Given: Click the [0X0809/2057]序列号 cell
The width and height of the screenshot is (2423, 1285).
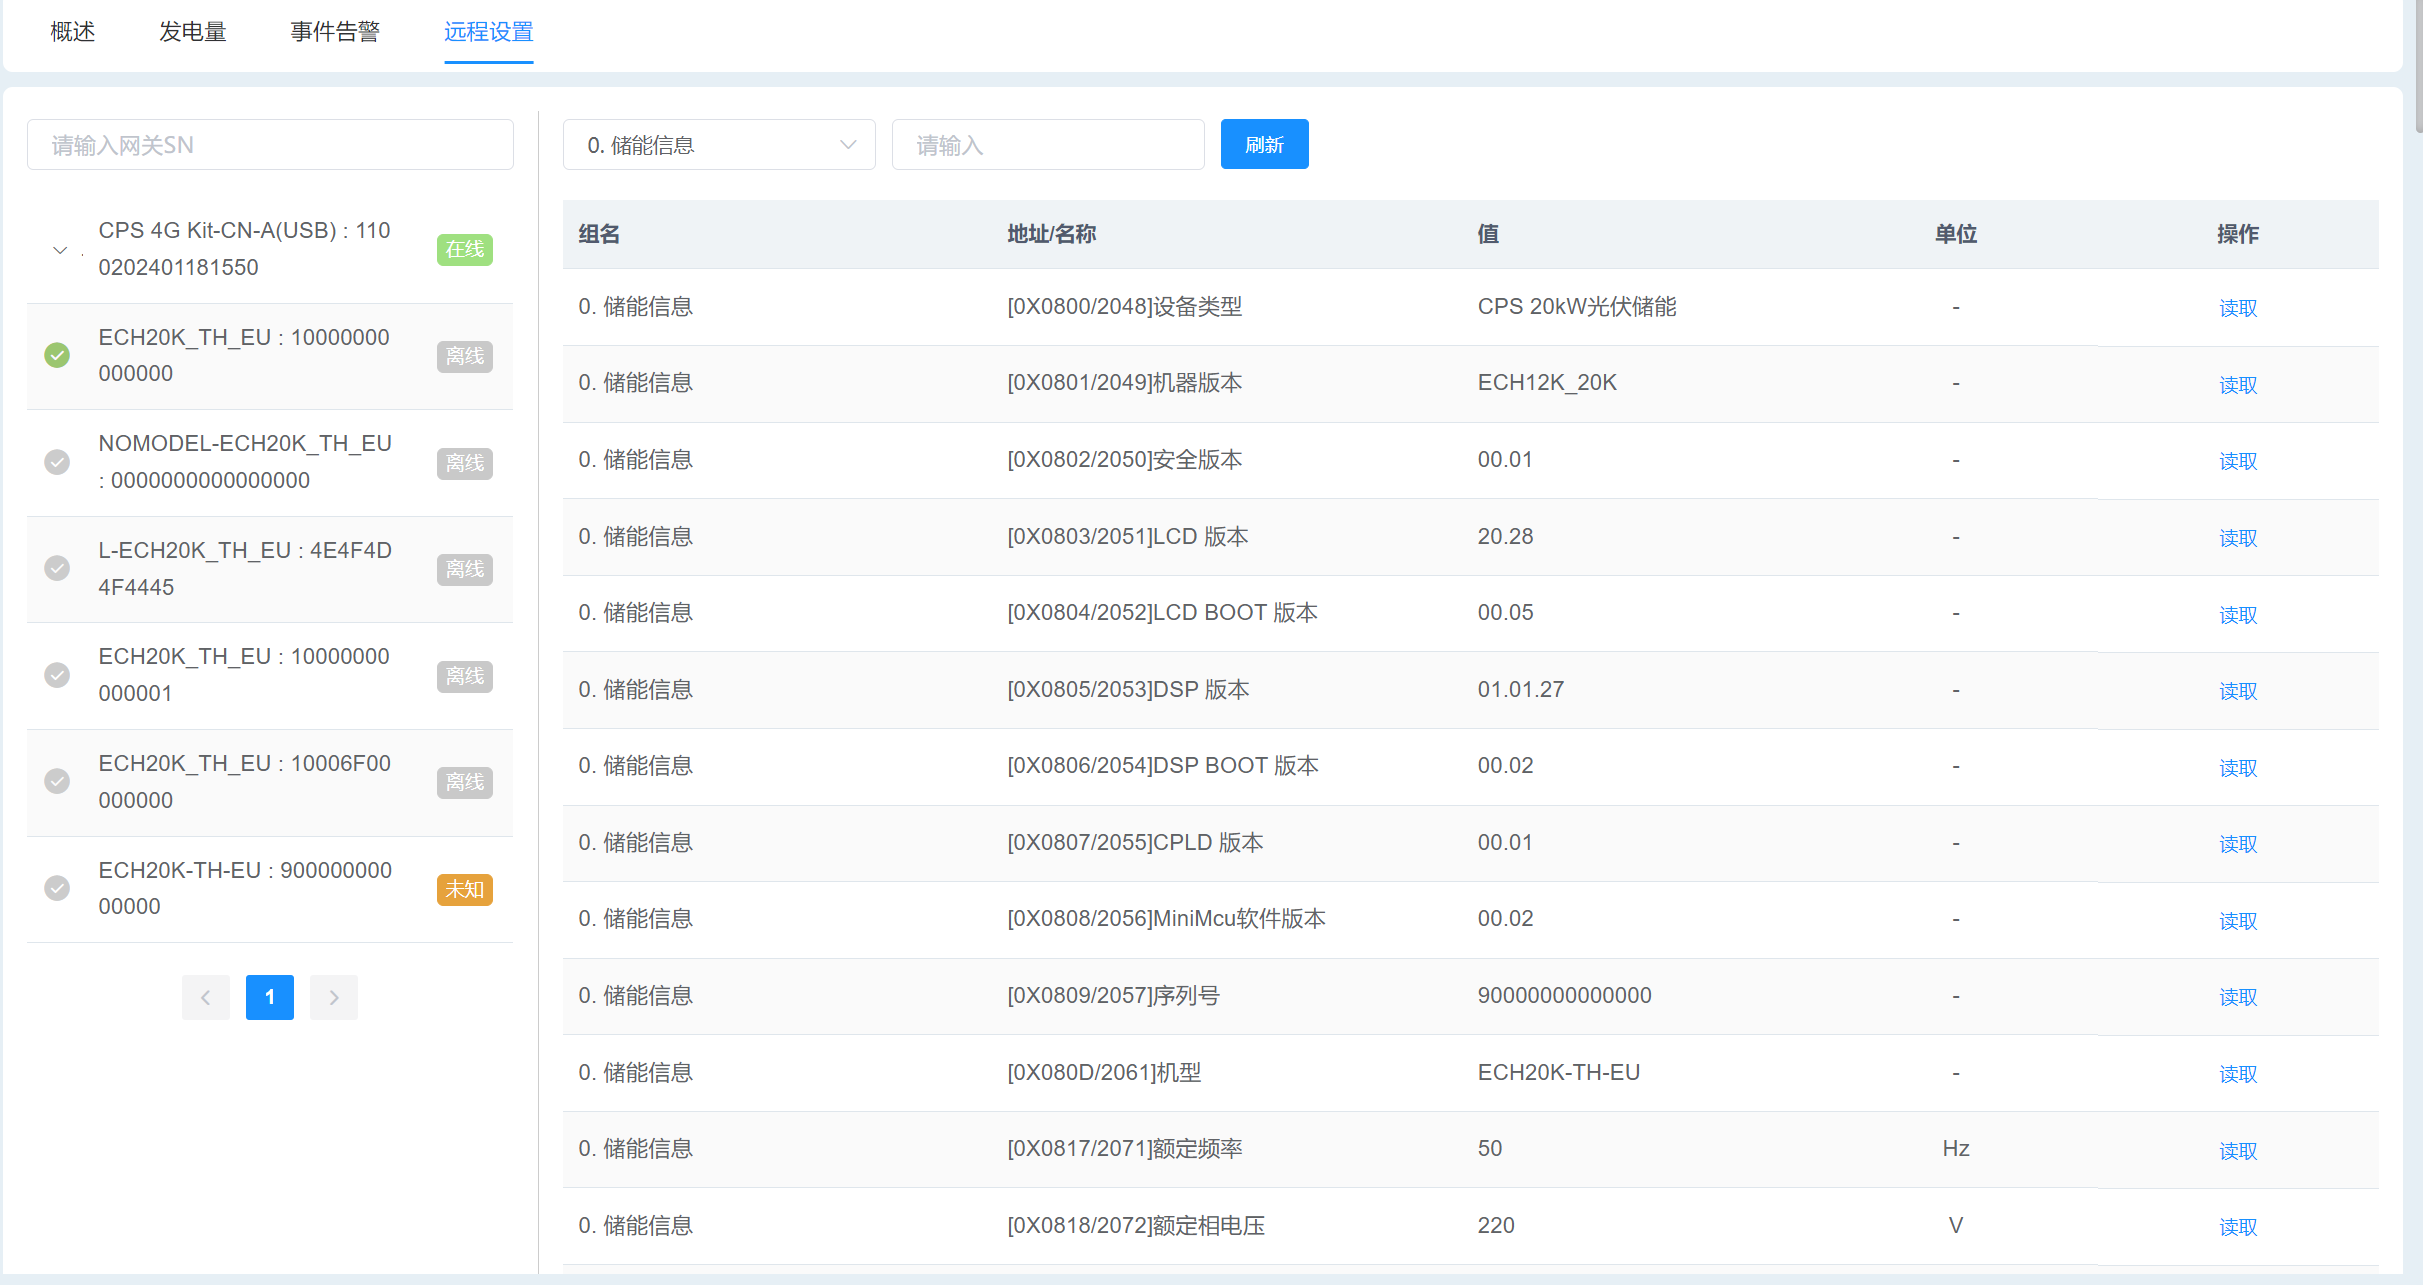Looking at the screenshot, I should click(1113, 995).
